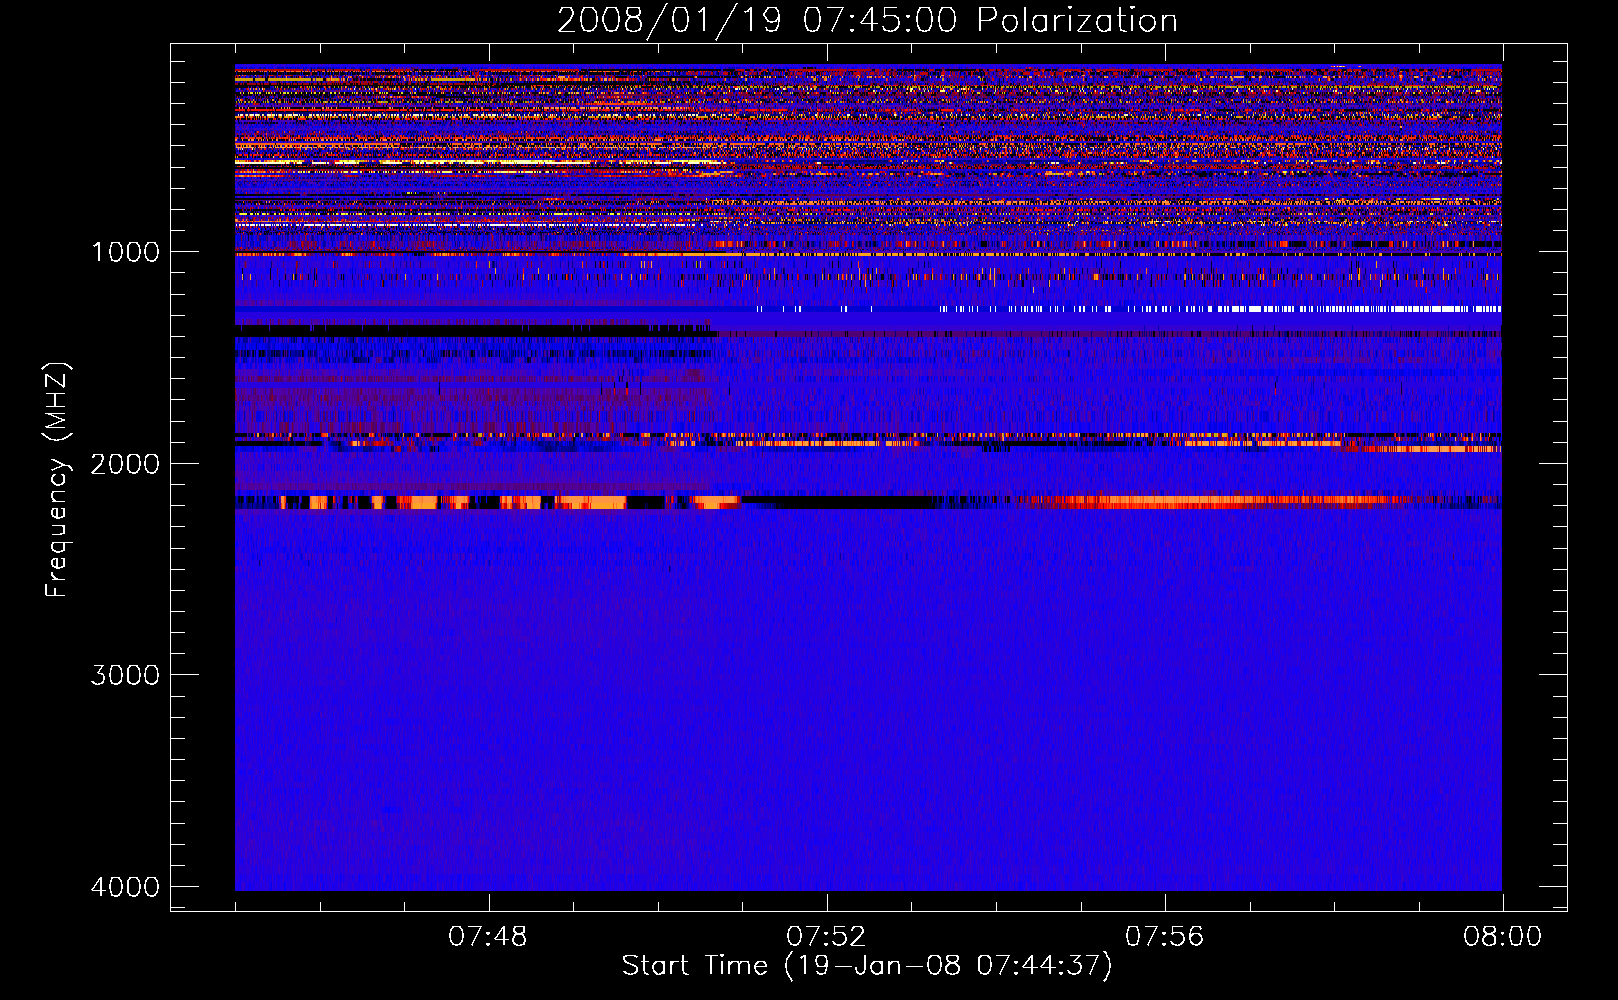Click the plot title '2008/01/19 07:45:00 Polarization'
Viewport: 1618px width, 1000px height.
click(867, 20)
